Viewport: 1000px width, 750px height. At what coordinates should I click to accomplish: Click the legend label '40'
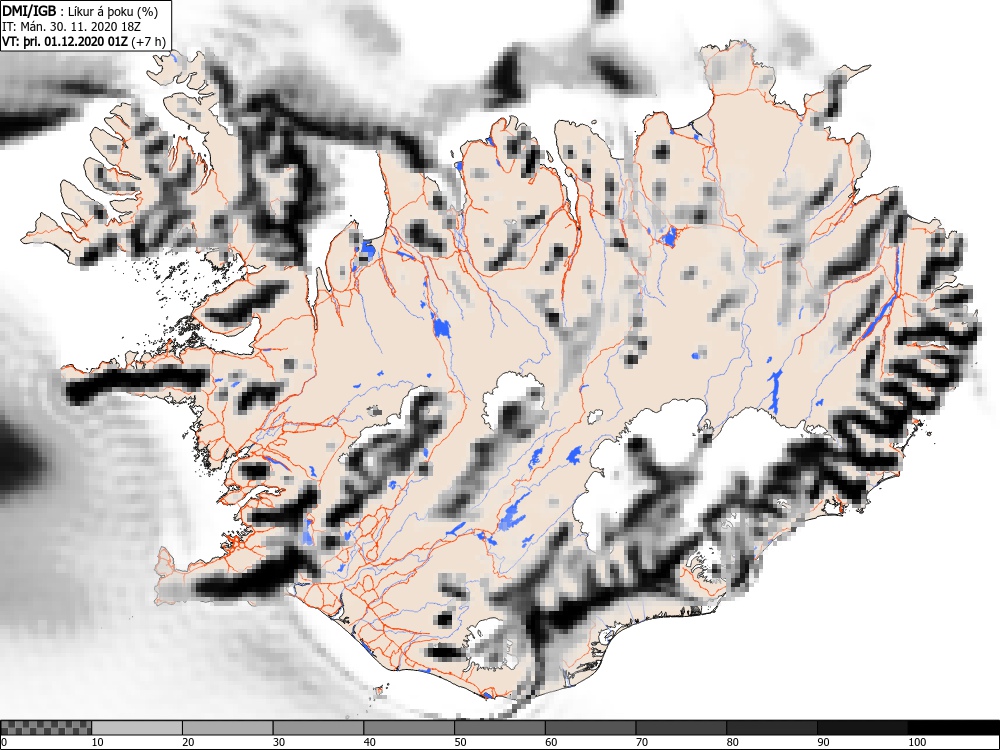click(369, 742)
